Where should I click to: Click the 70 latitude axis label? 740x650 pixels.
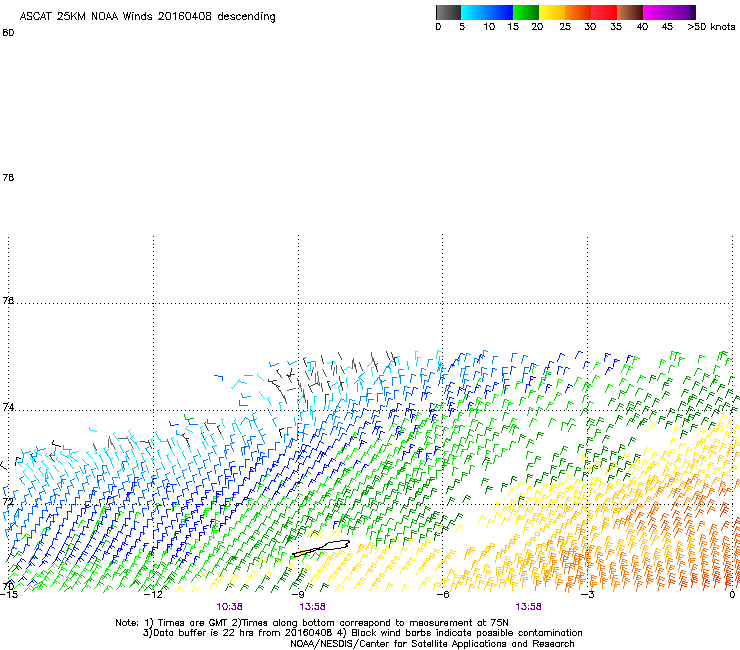(8, 586)
